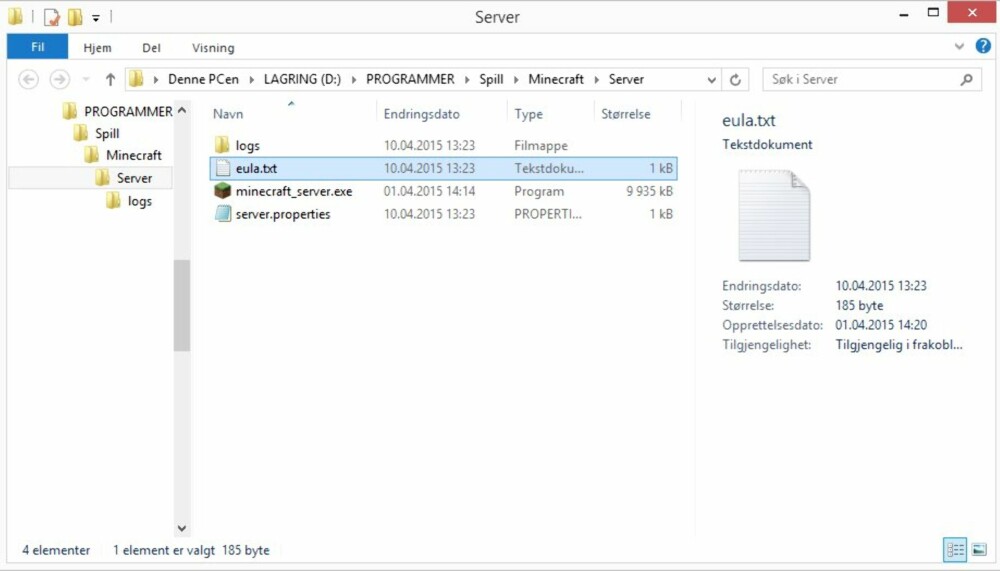
Task: Expand arrow after Denne PCen in breadcrumb
Action: 251,80
